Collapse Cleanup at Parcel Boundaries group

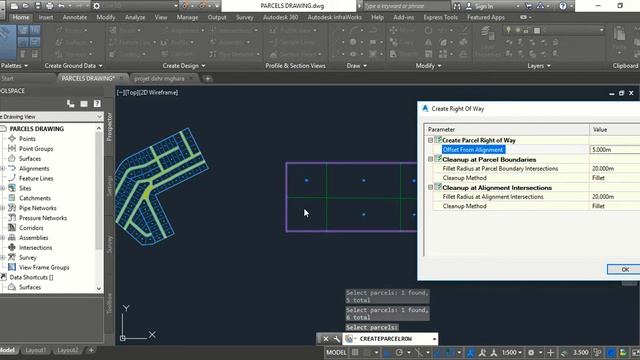tap(430, 159)
